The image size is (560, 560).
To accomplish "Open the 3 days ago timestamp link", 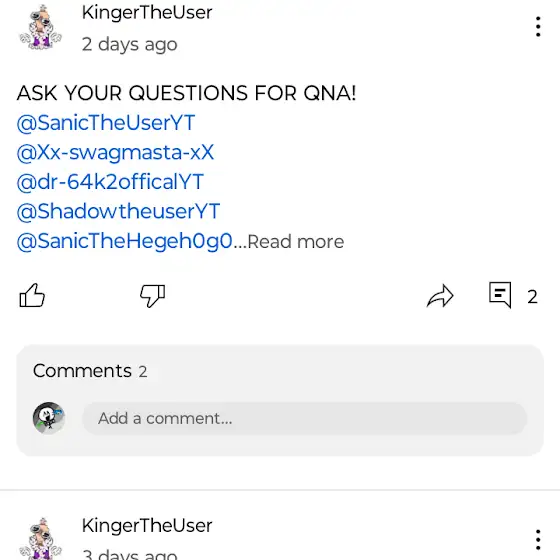I will click(130, 554).
